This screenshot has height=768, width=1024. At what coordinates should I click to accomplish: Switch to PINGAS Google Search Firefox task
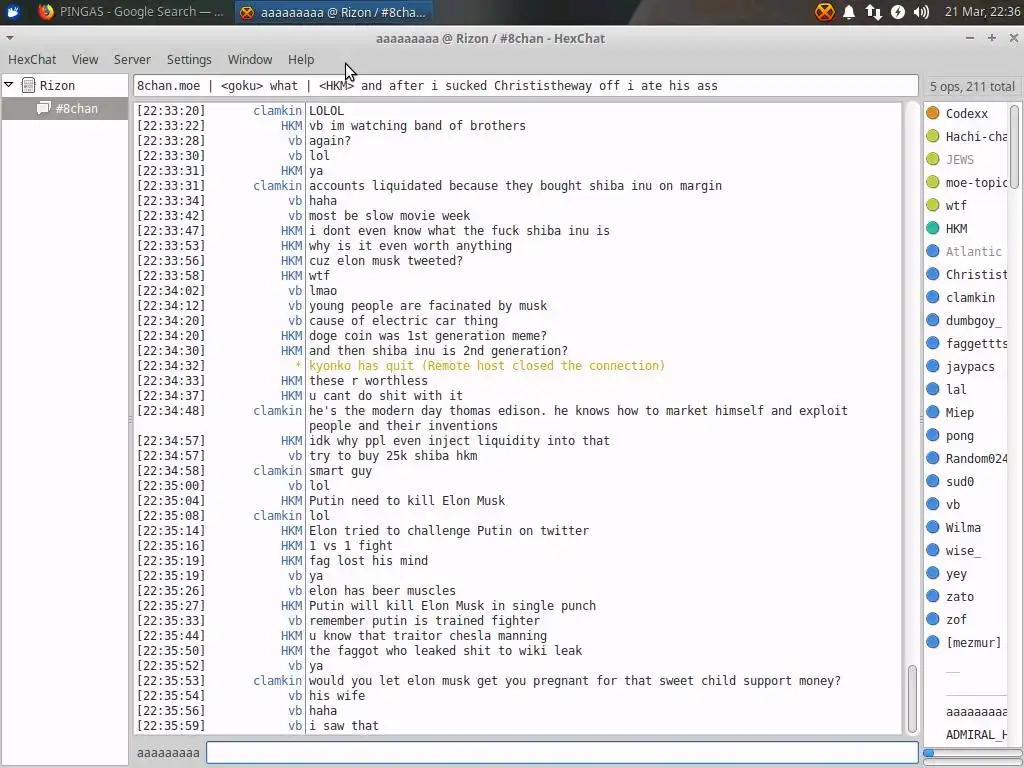pos(131,12)
